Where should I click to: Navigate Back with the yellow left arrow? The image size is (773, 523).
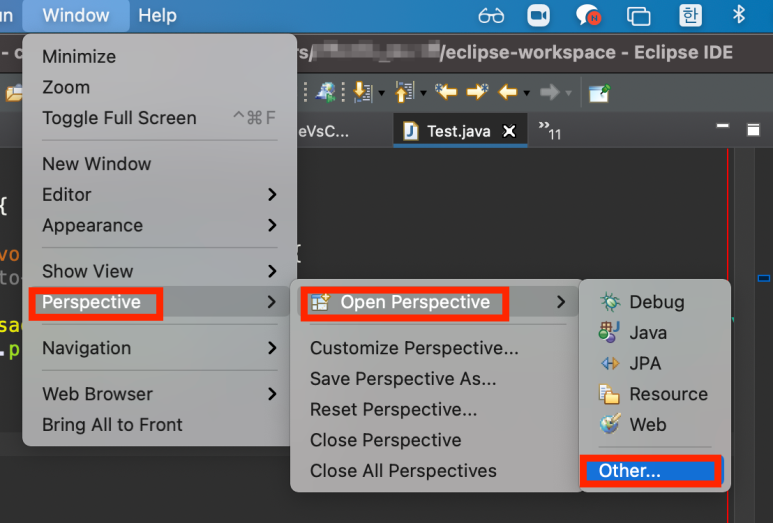tap(508, 92)
